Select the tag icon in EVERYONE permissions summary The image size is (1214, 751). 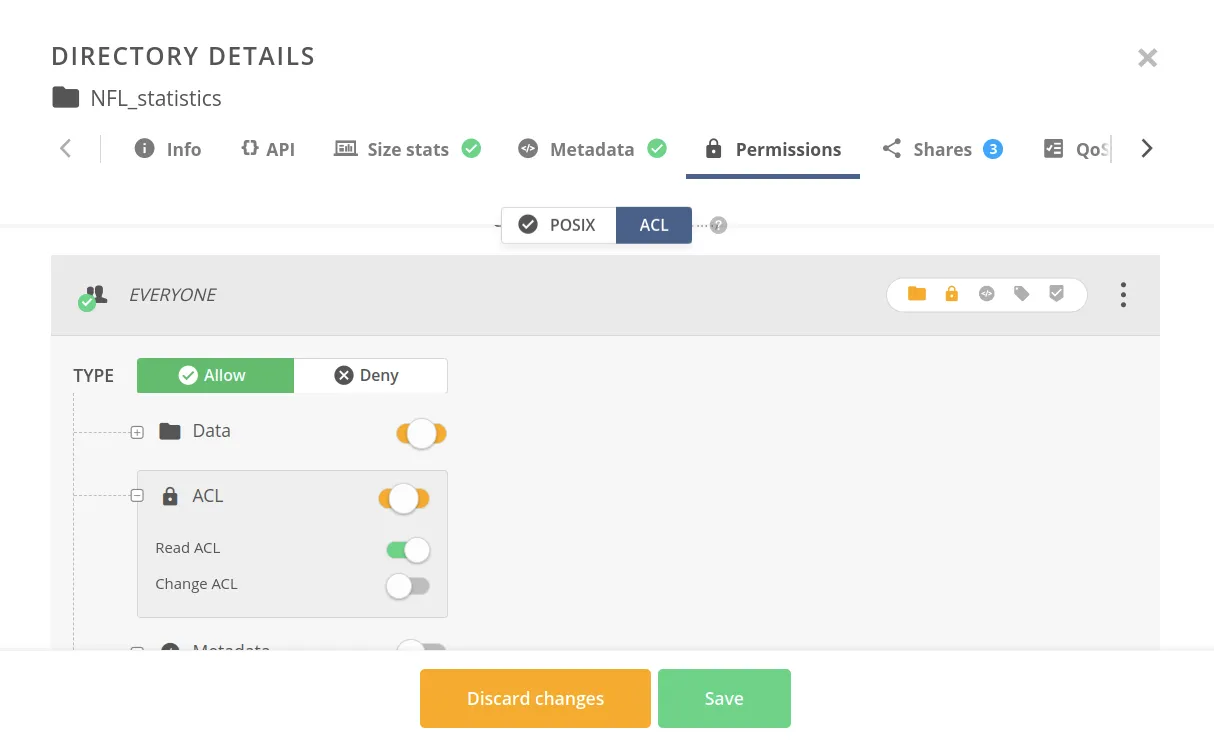[1021, 293]
